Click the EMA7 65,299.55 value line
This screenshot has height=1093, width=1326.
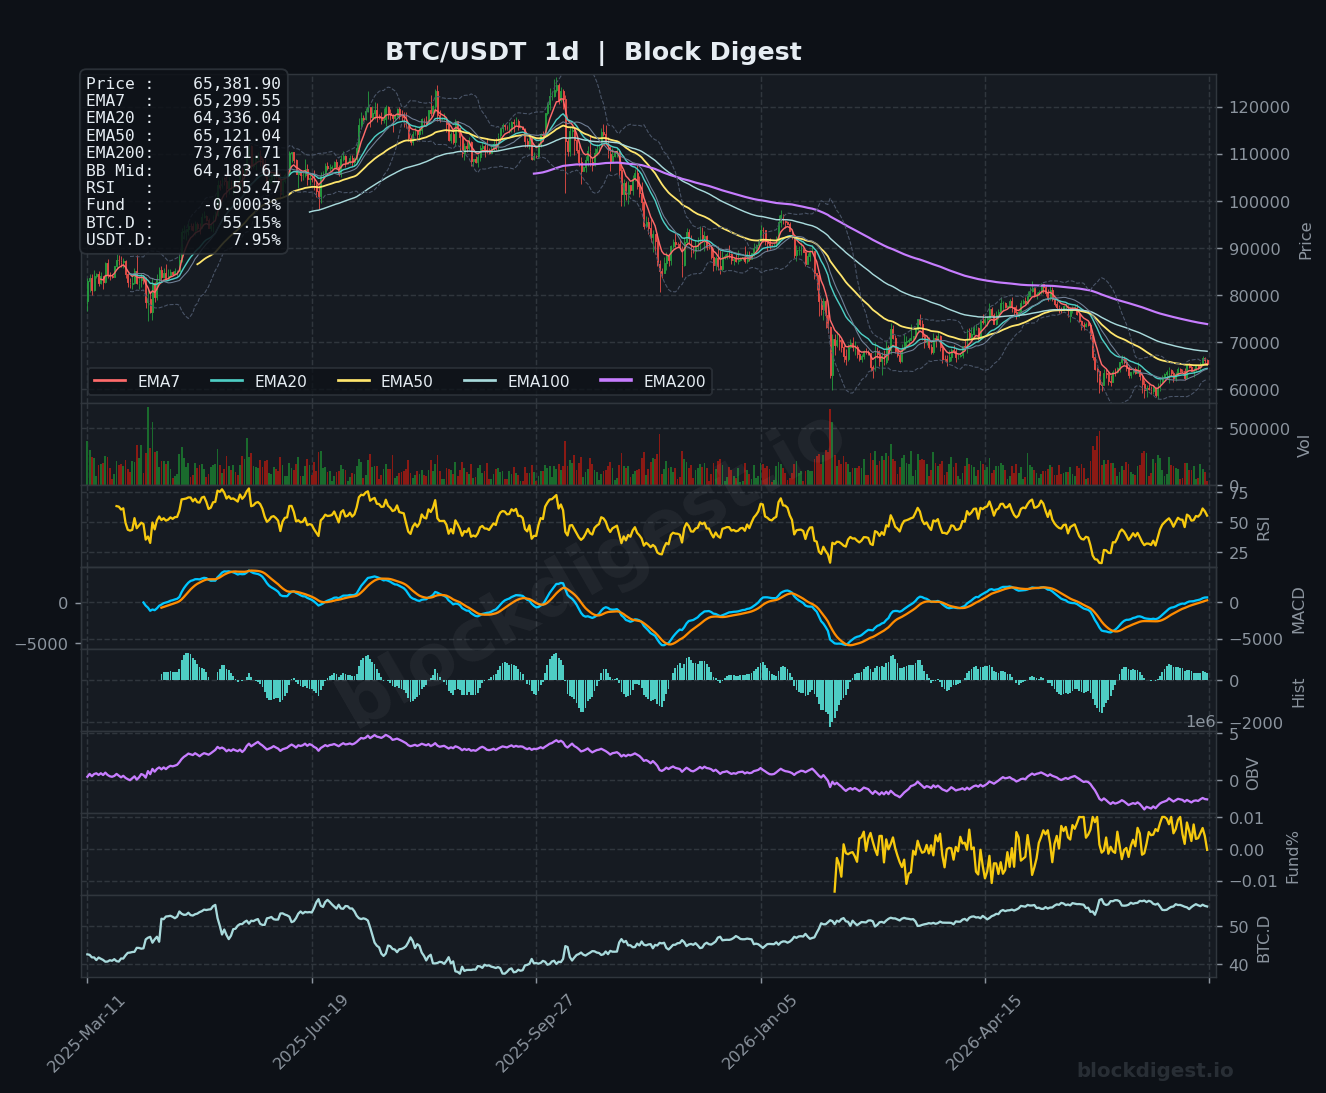pos(183,101)
